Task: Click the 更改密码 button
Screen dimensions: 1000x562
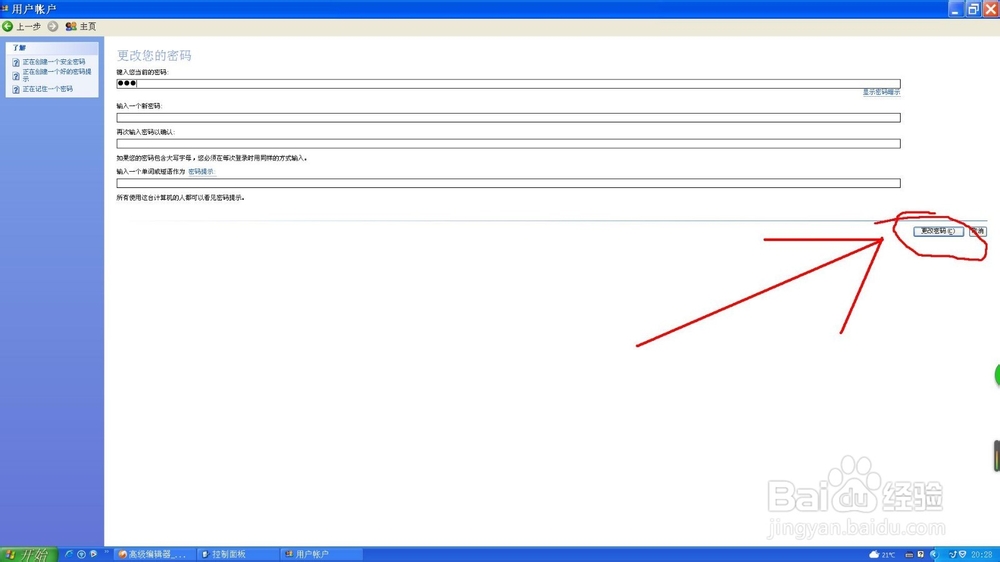Action: coord(938,231)
